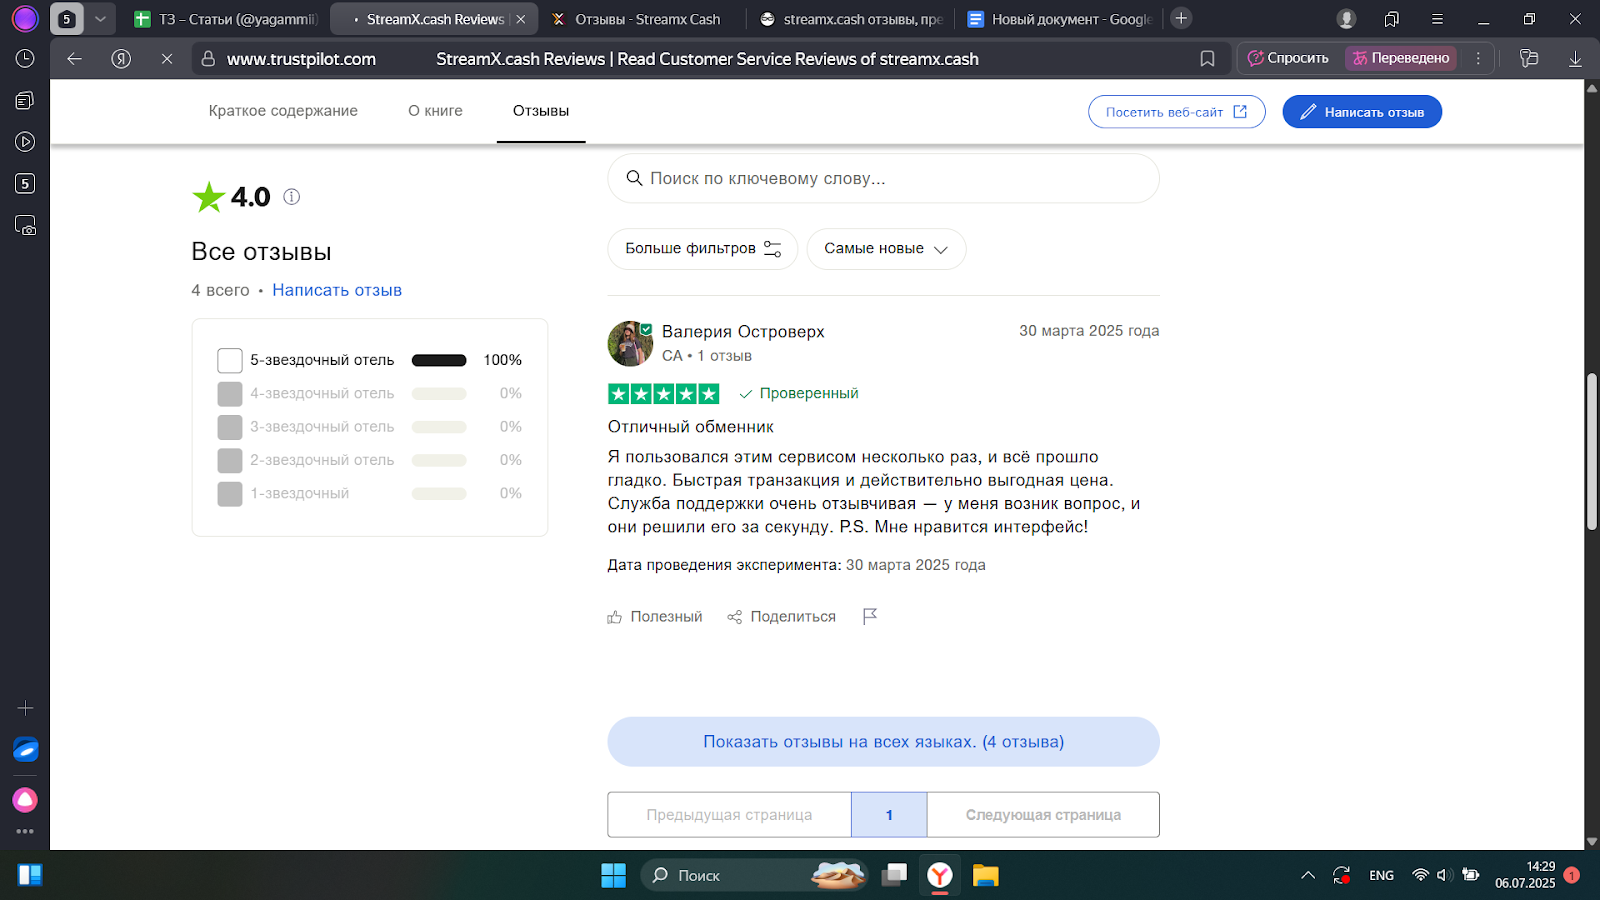Open reviewer name Валерия Островерх

(x=743, y=332)
